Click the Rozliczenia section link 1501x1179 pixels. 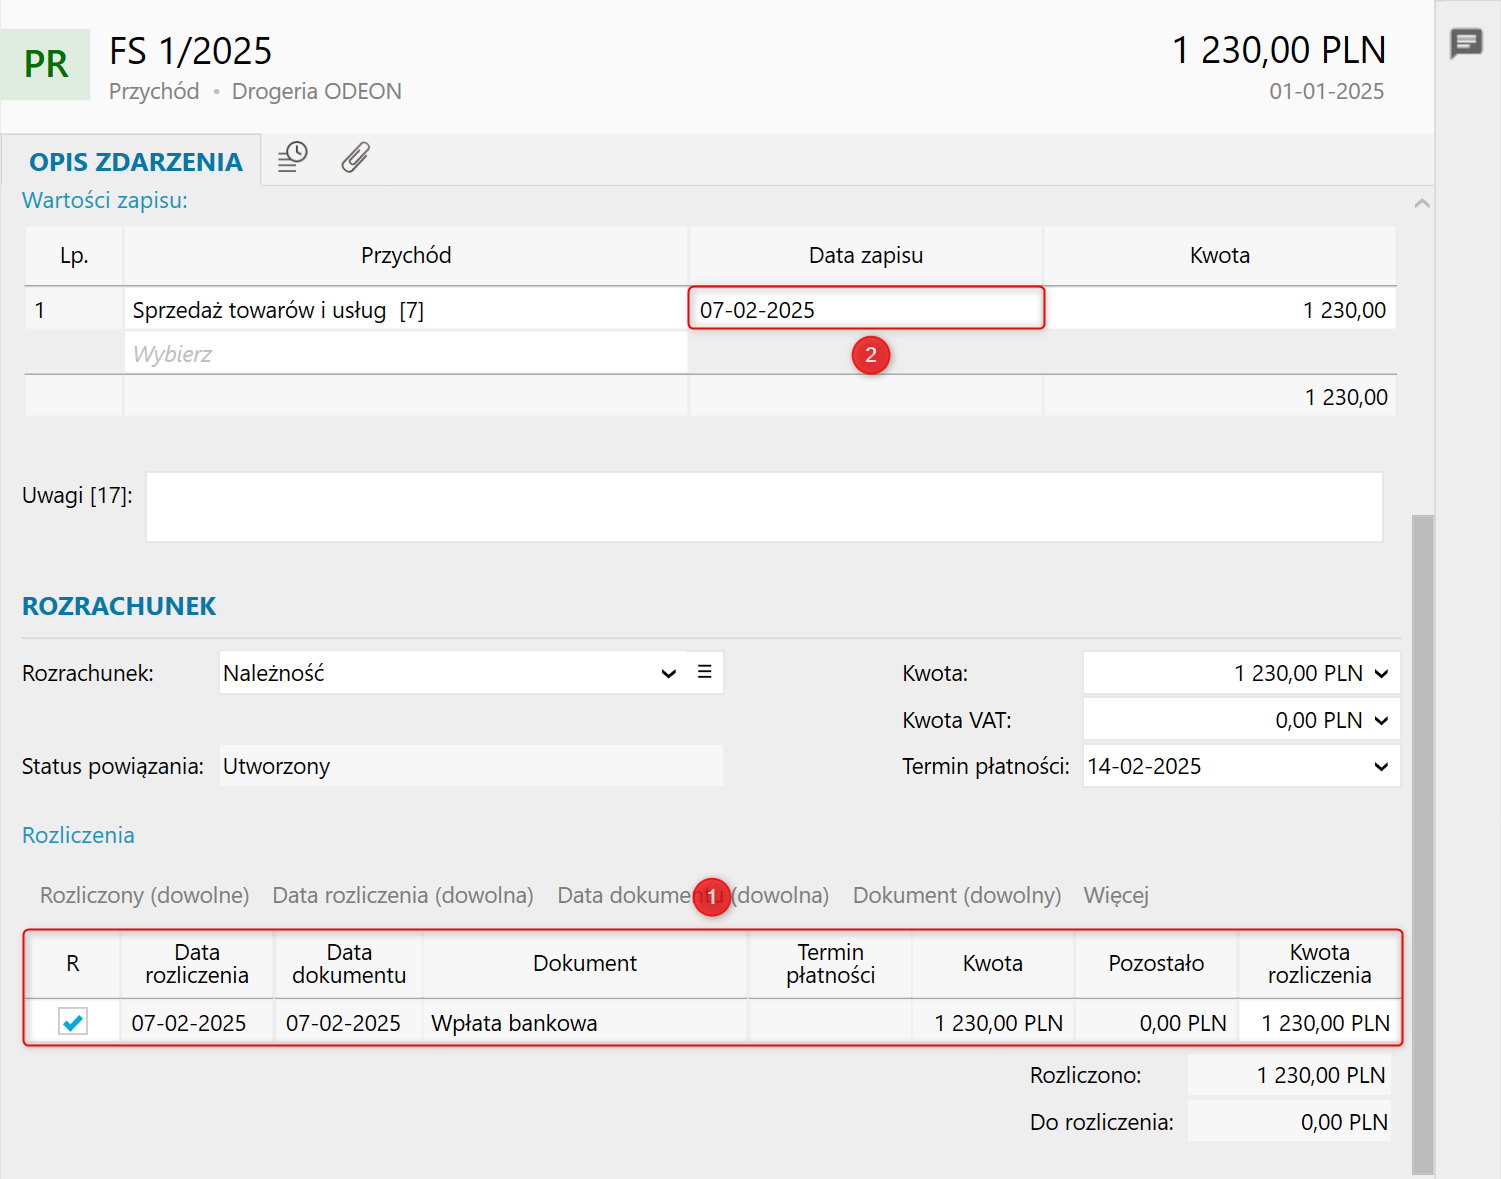point(78,835)
